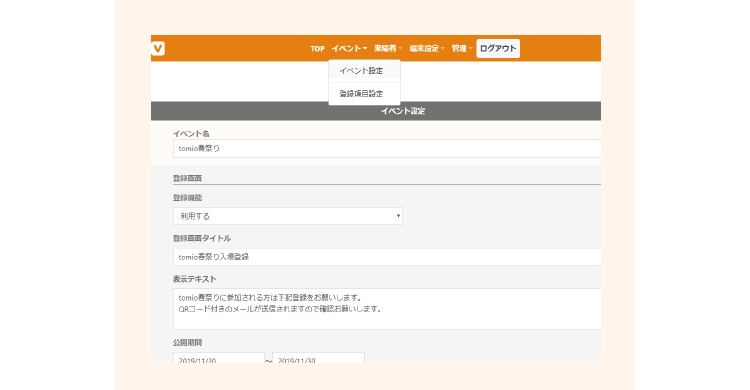Open the 登録機能 select box
The image size is (750, 390).
(x=288, y=216)
